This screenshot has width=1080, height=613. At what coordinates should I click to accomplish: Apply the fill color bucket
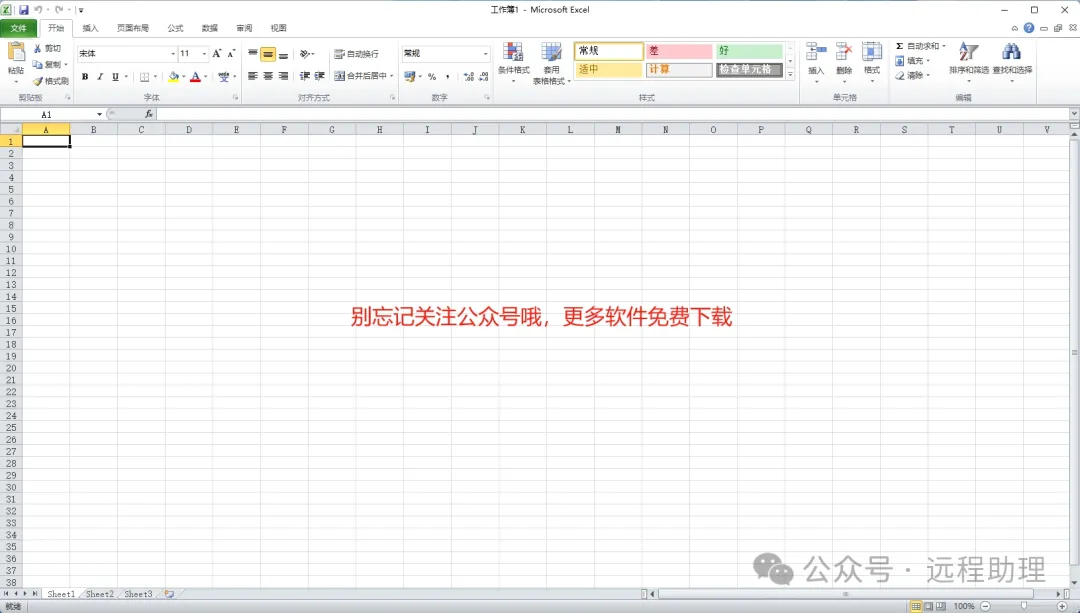[174, 76]
